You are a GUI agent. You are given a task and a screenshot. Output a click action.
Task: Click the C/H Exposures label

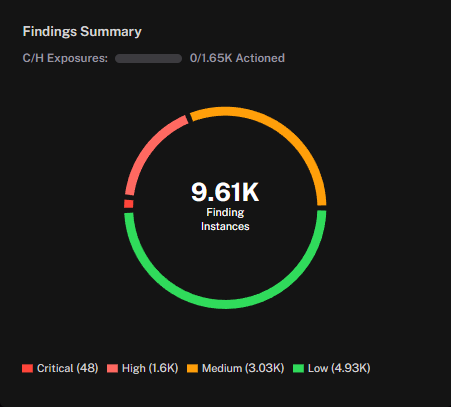[x=65, y=58]
